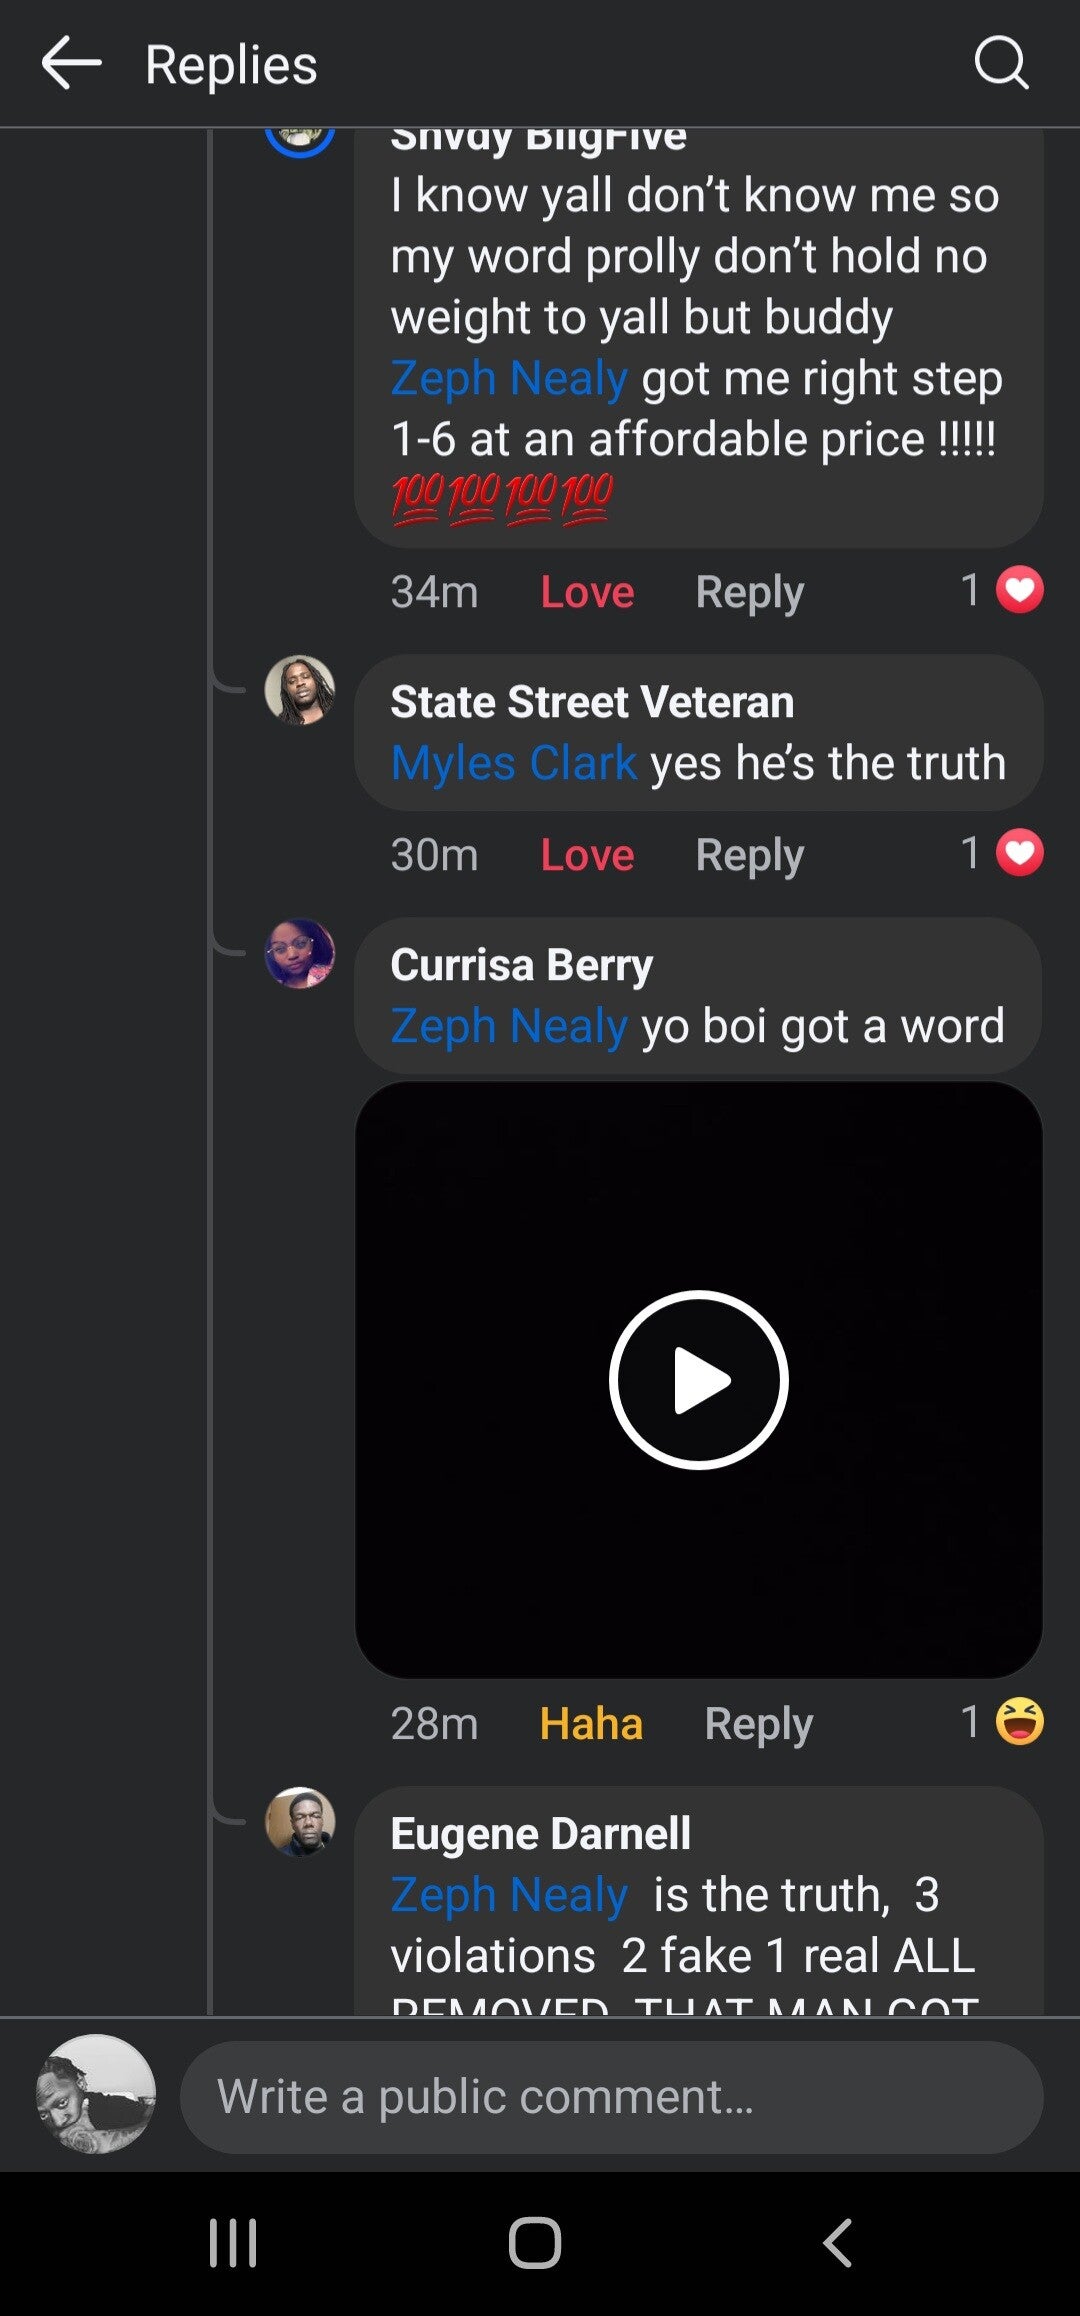Open Eugene Darnell's profile picture
Screen dimensions: 1080x2316
(x=299, y=1821)
